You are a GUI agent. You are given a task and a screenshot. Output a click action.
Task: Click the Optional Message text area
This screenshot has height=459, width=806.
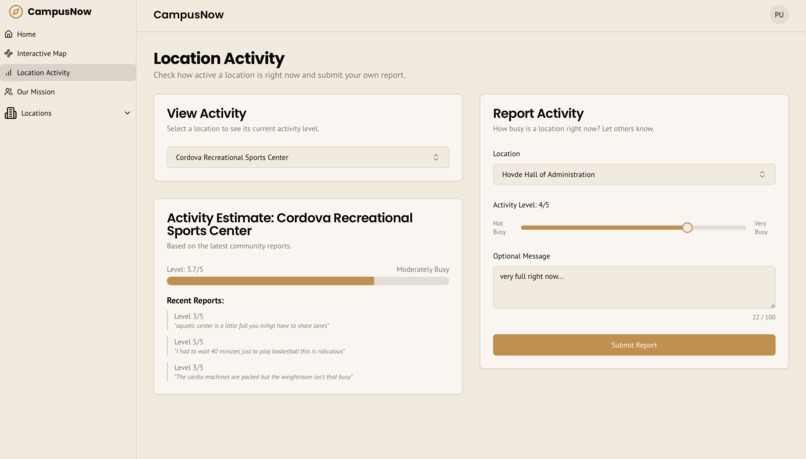(x=634, y=287)
